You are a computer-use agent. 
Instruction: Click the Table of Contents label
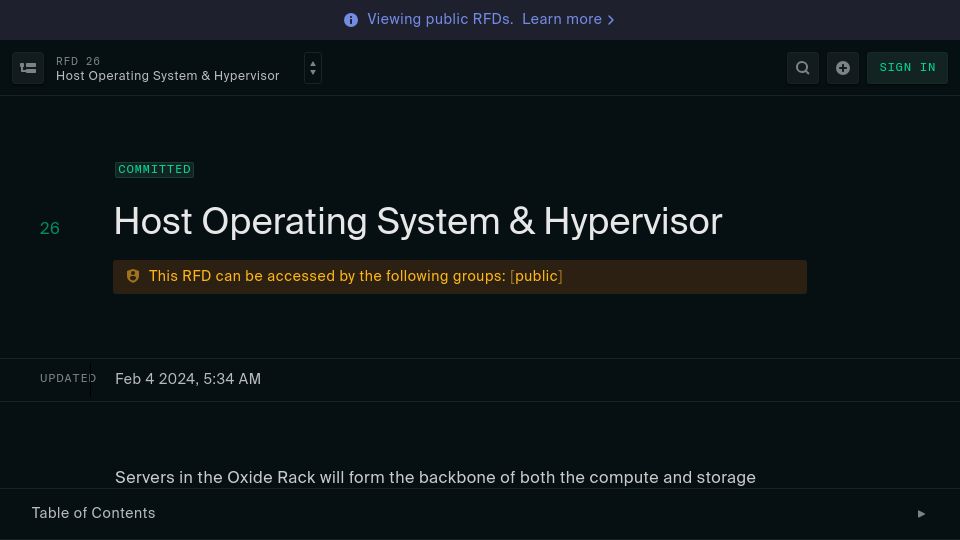point(94,513)
